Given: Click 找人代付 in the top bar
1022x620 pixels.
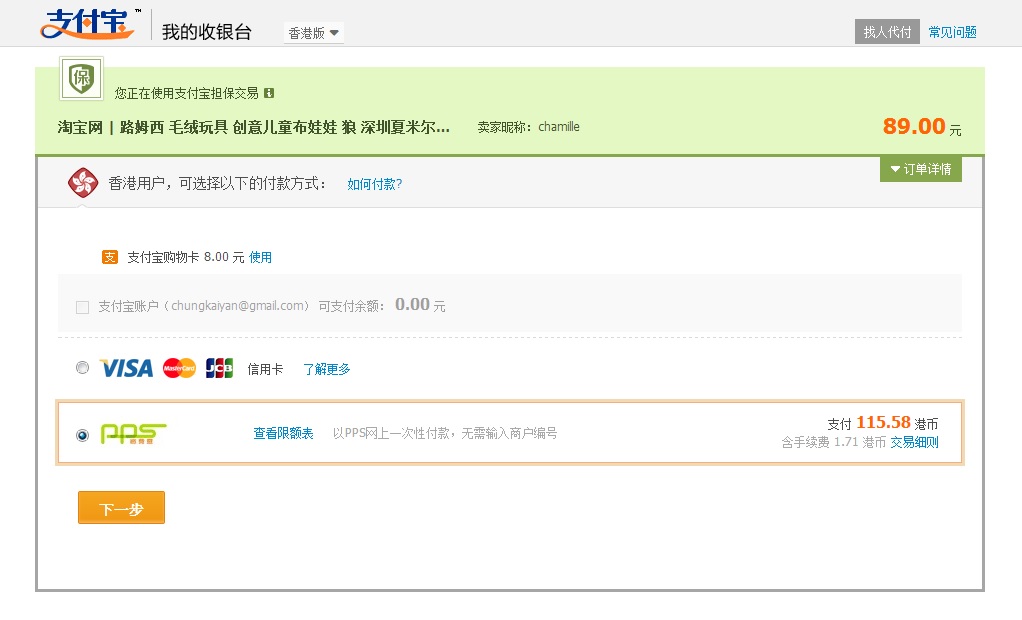Looking at the screenshot, I should [x=887, y=32].
